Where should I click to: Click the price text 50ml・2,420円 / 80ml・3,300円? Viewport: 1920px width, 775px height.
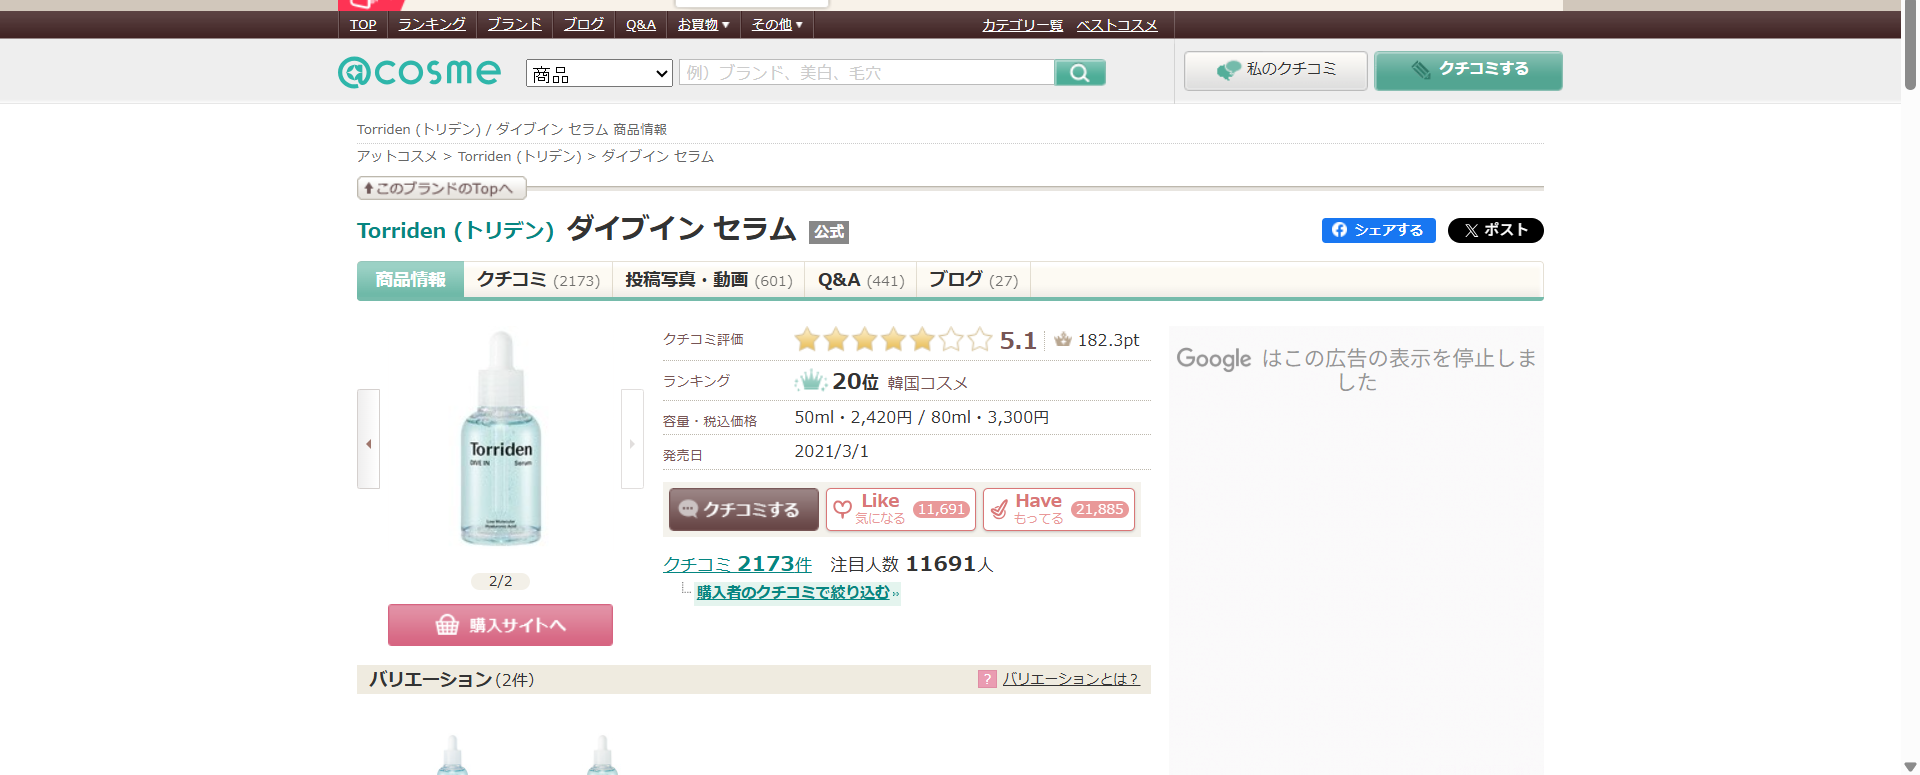[921, 417]
